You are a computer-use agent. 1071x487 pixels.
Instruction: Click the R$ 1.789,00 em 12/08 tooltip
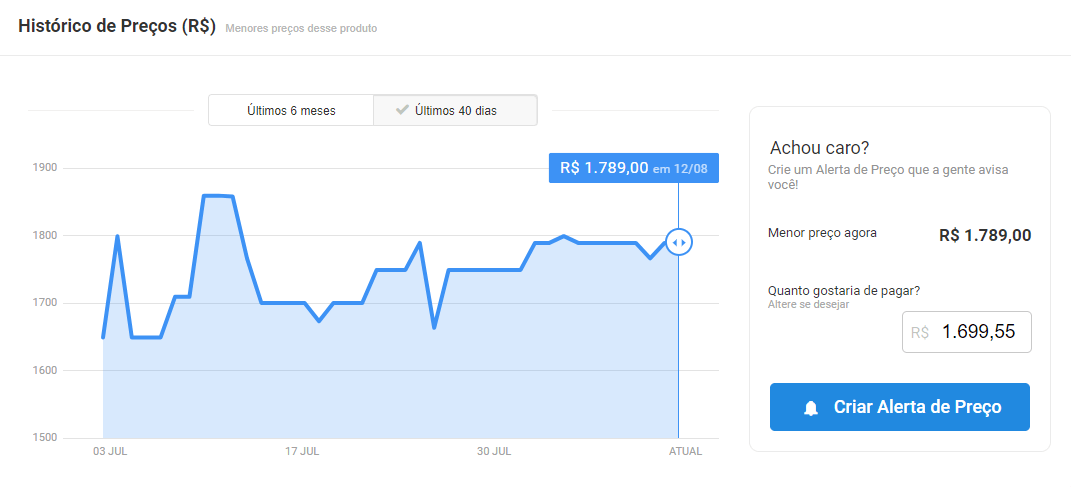(633, 168)
